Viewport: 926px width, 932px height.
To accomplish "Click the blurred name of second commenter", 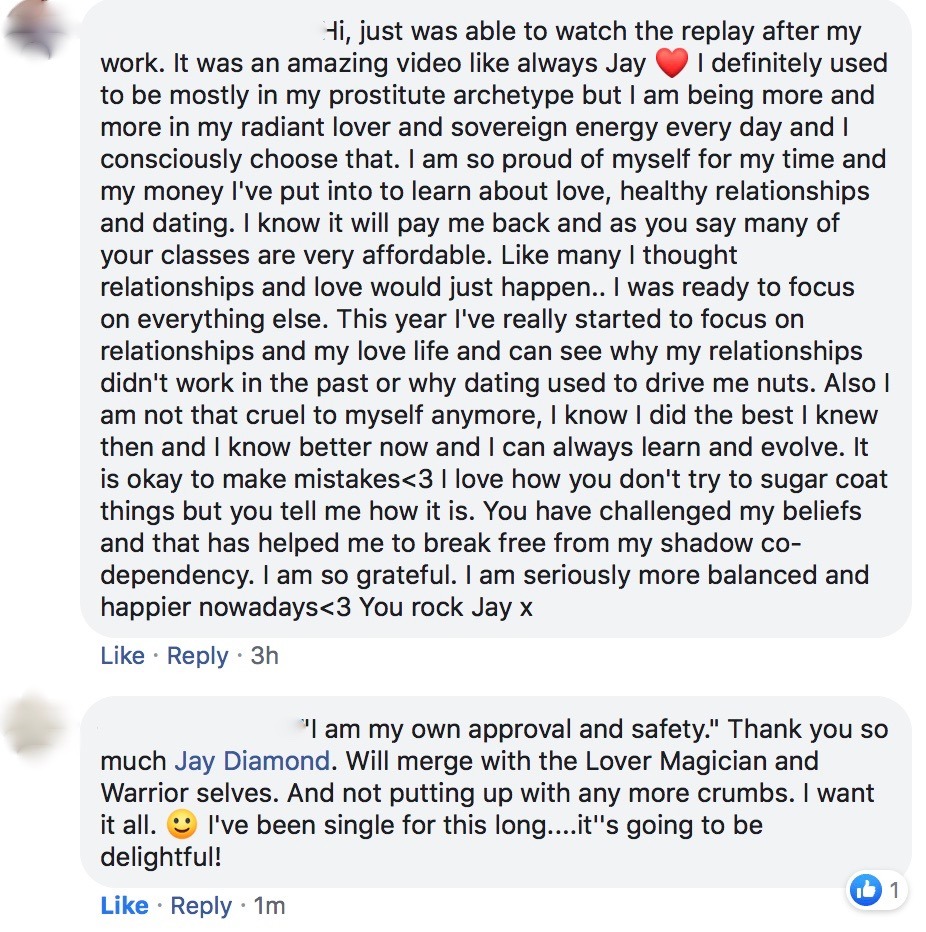I will pyautogui.click(x=200, y=729).
